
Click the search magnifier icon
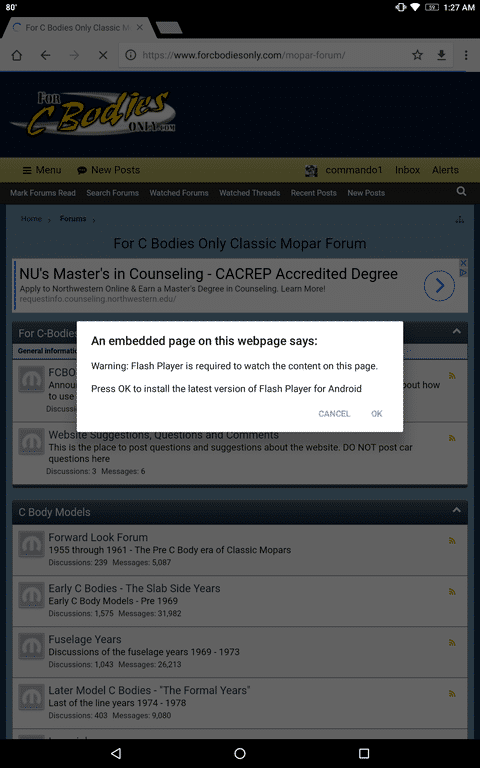[461, 192]
